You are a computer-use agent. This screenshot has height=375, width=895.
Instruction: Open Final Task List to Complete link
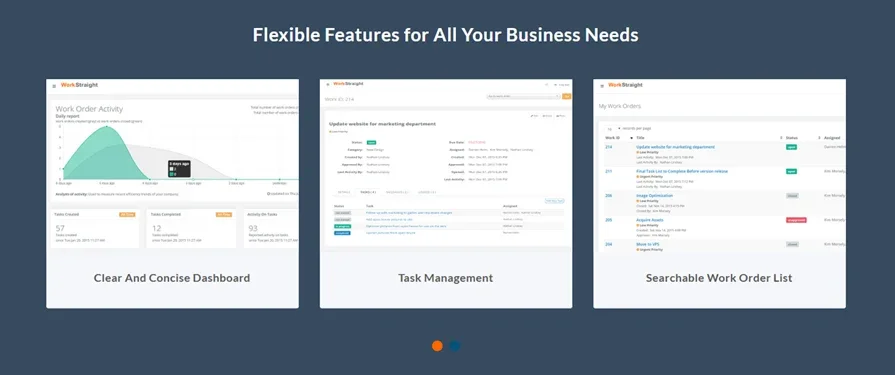[x=682, y=171]
